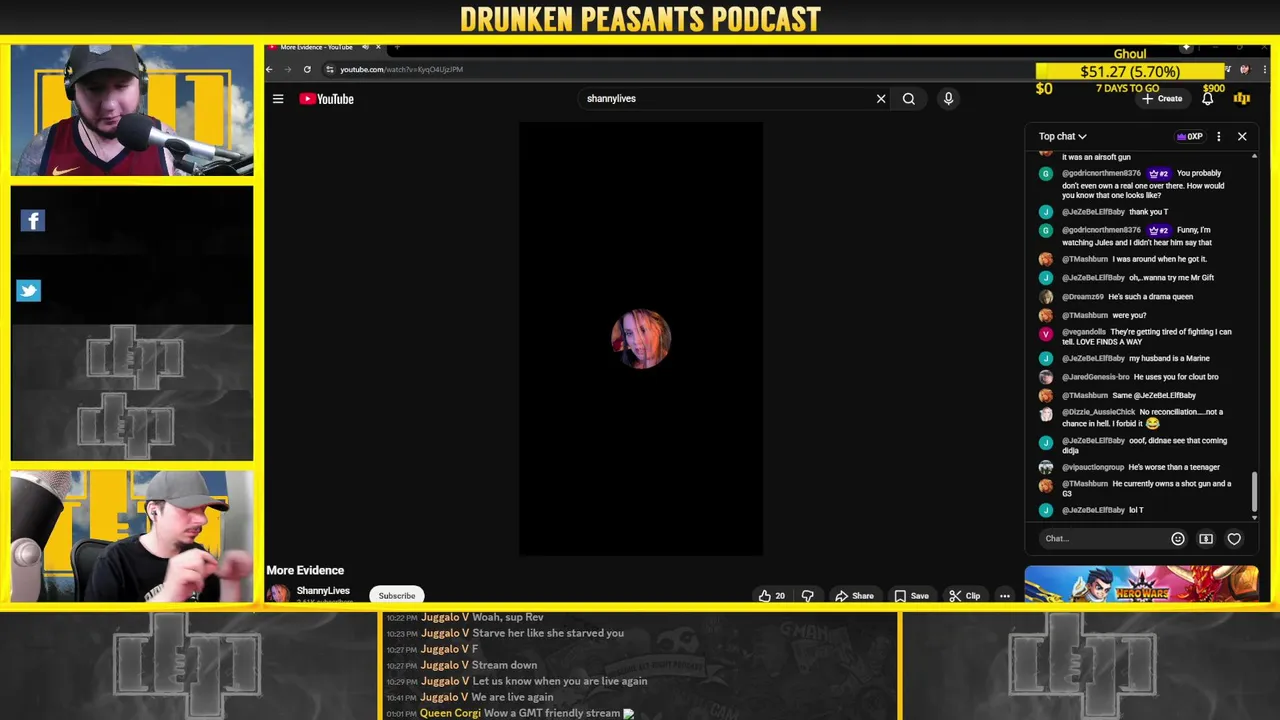Close the More Evidence browser tab

pos(378,47)
